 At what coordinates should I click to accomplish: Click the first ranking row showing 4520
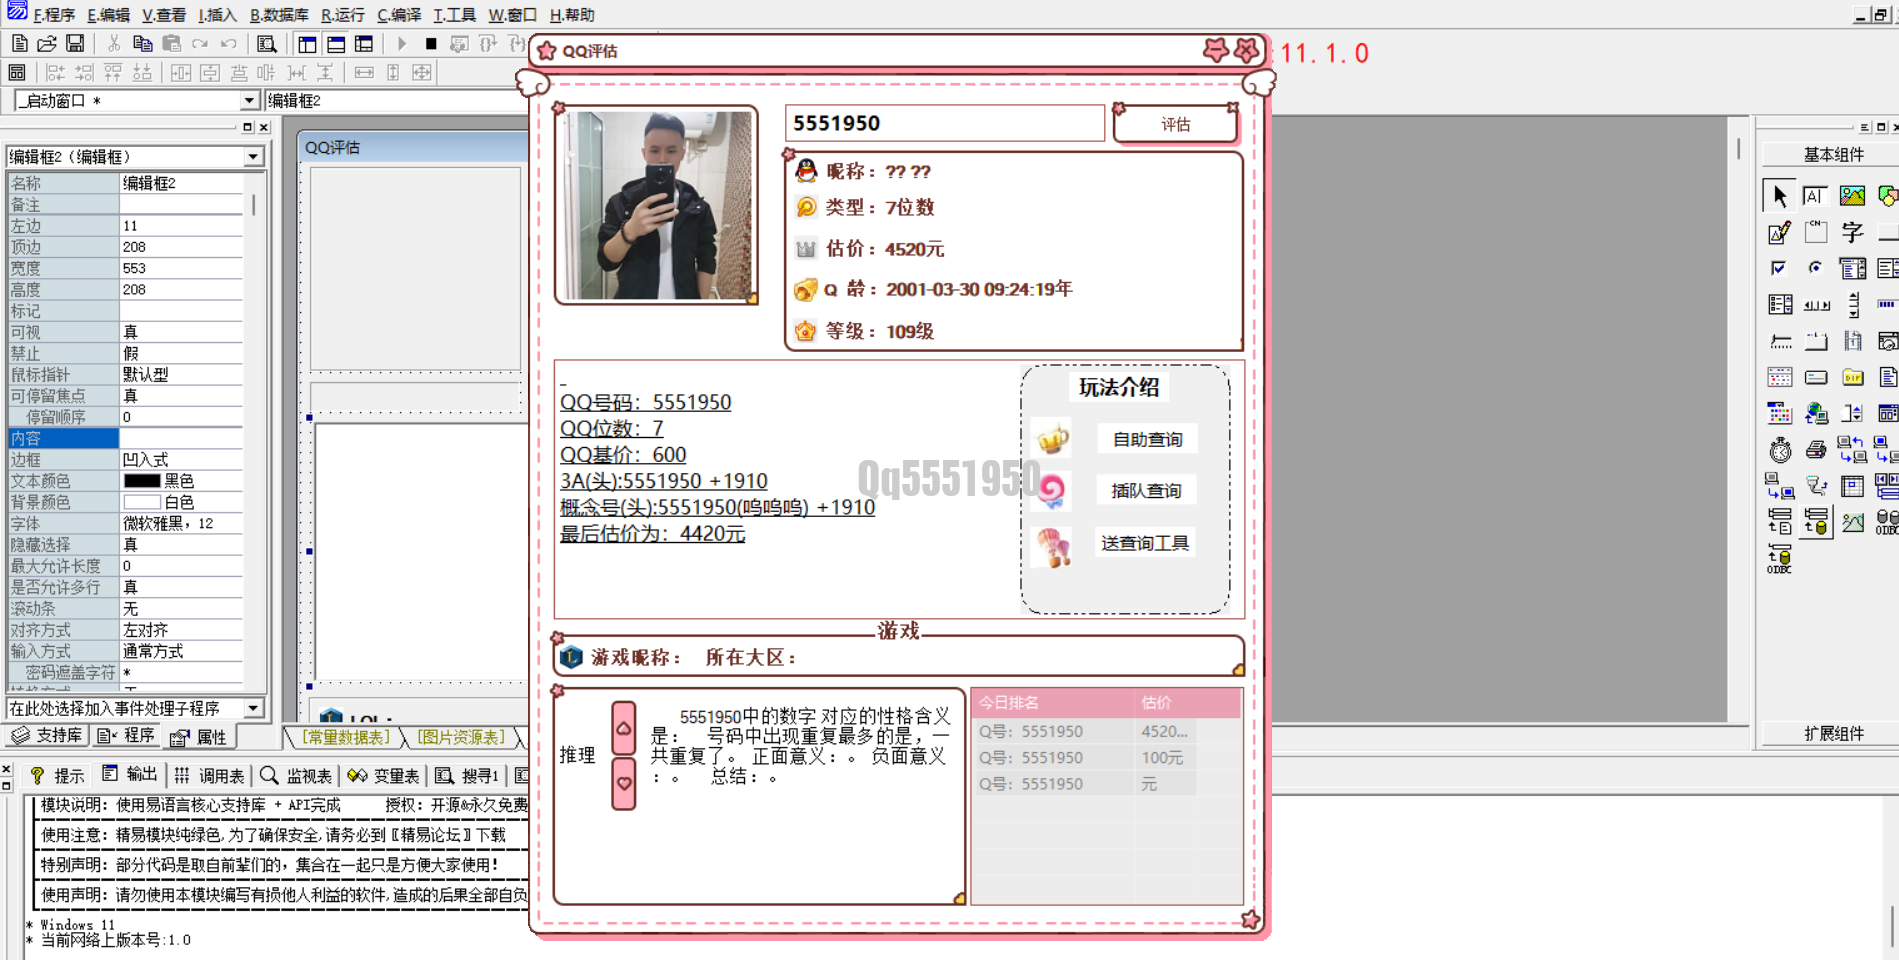coord(1107,732)
